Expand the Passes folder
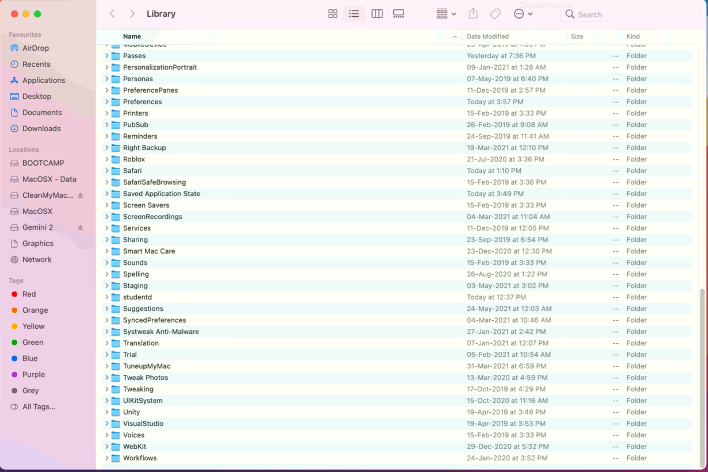The image size is (708, 472). [107, 56]
